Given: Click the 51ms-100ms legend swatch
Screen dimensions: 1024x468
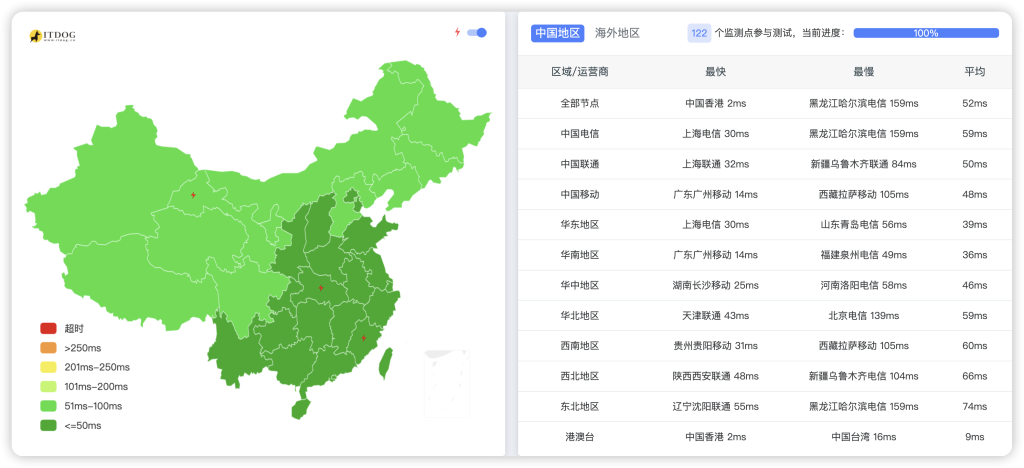Looking at the screenshot, I should 48,406.
